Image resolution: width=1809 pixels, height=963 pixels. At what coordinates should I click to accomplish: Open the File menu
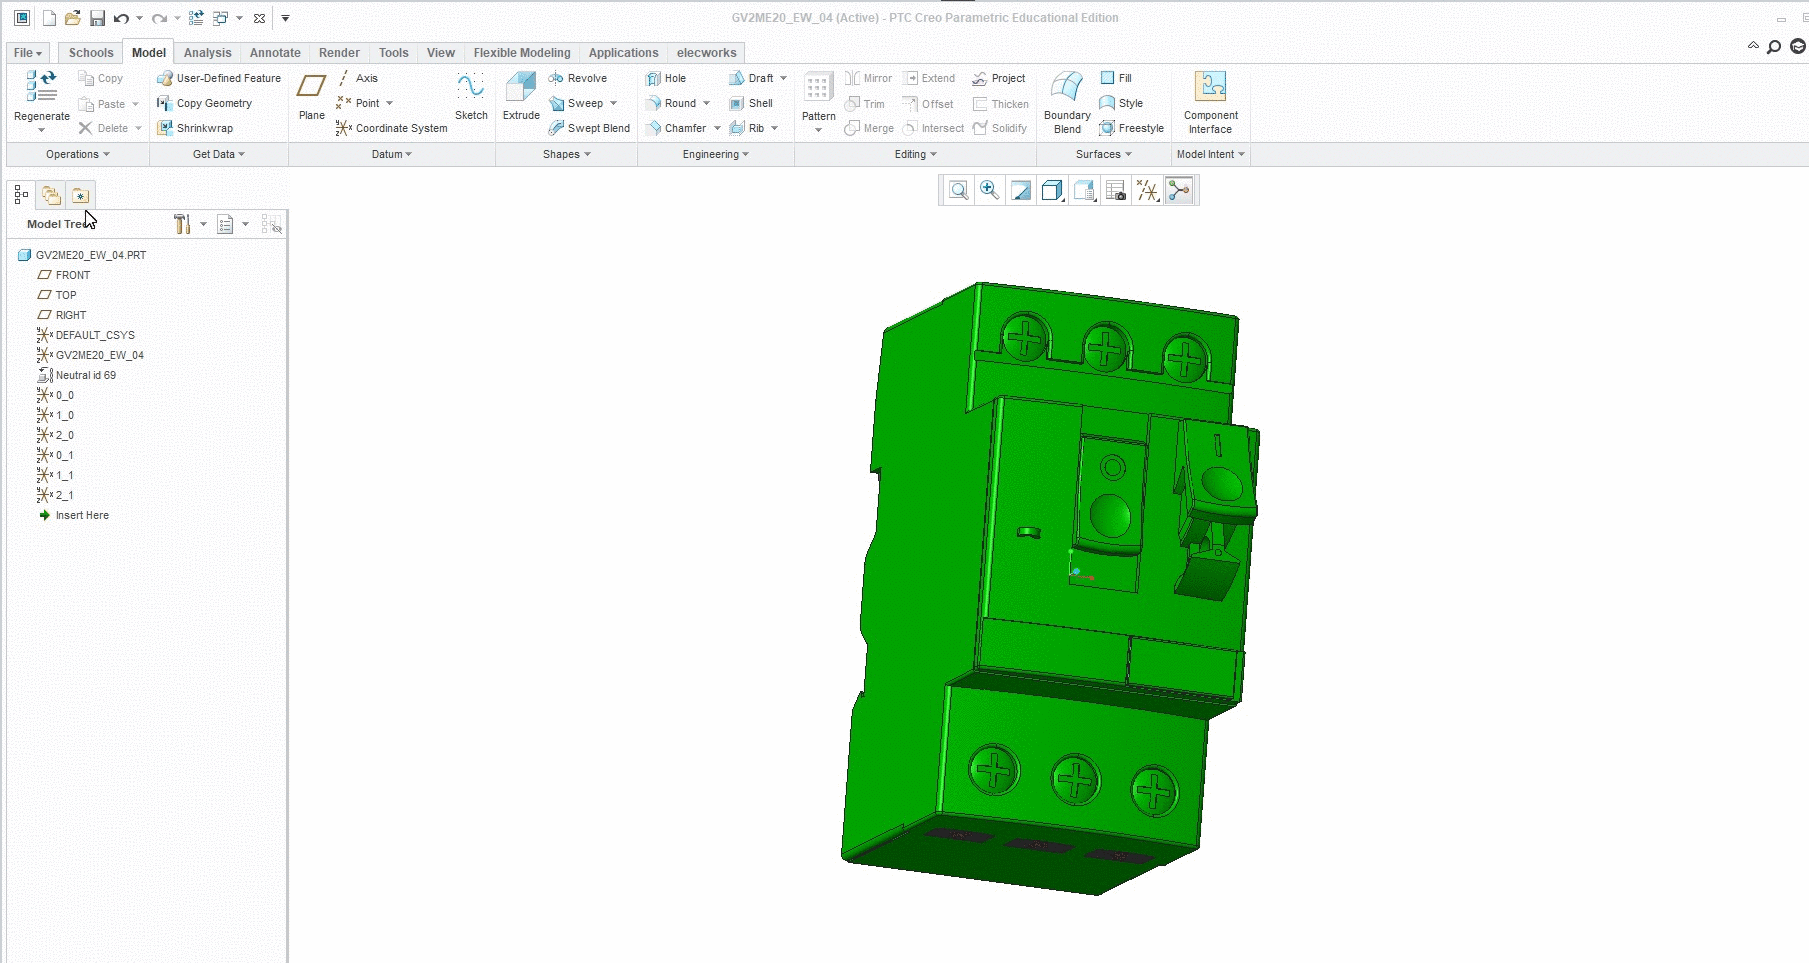click(28, 53)
